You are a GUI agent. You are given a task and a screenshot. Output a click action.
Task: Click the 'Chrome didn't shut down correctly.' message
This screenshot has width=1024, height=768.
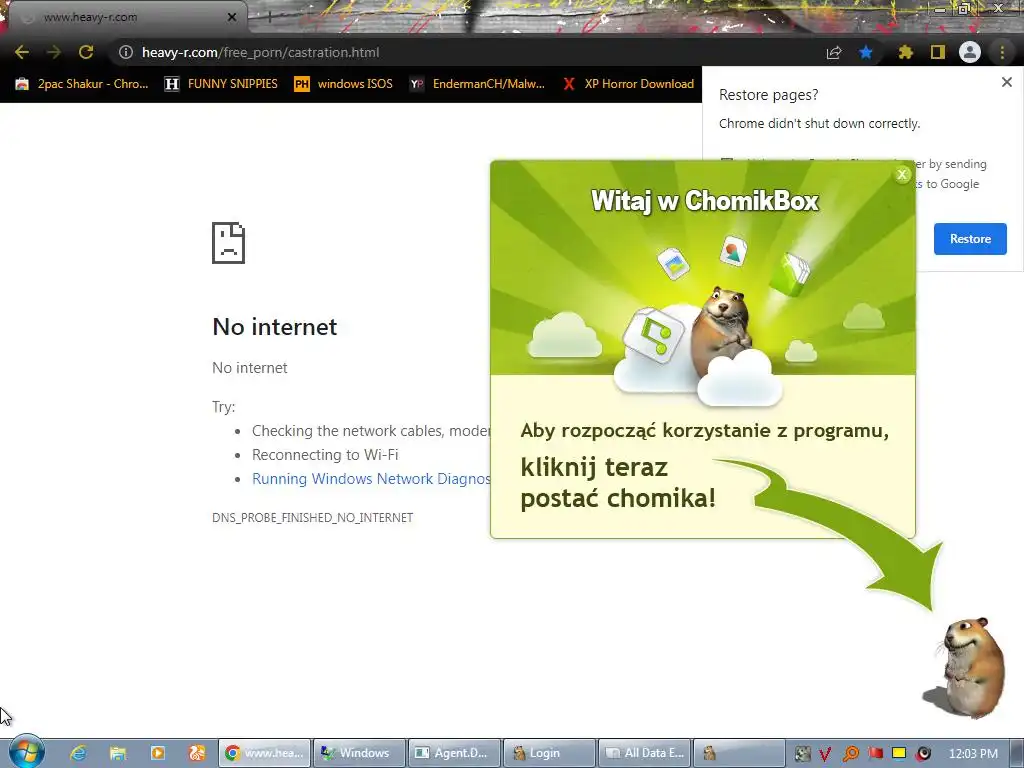point(820,123)
